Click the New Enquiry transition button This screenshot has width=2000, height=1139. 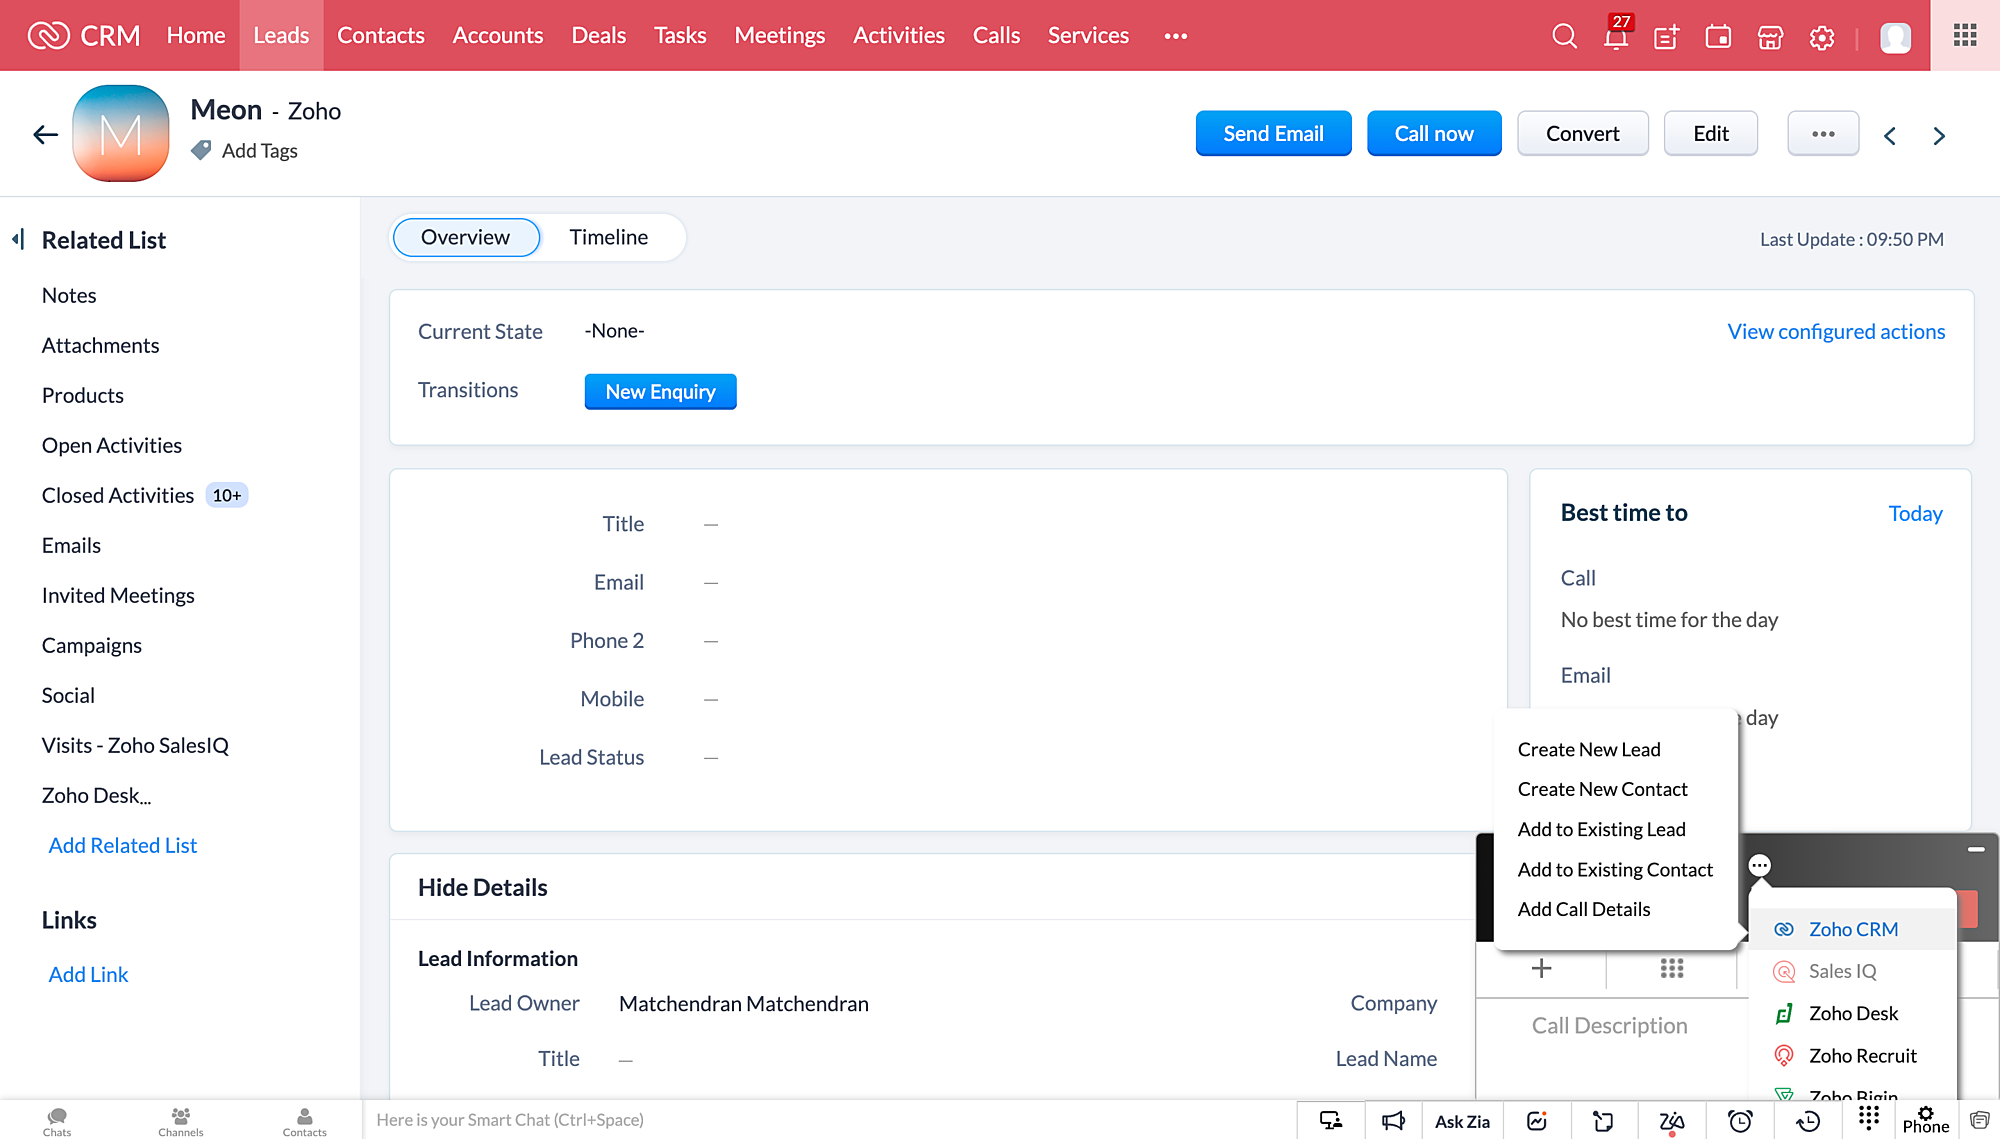tap(660, 391)
